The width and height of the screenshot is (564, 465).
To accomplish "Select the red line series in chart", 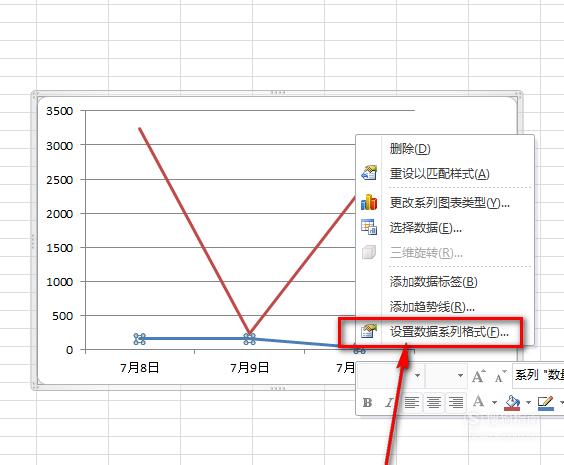I will (x=194, y=231).
